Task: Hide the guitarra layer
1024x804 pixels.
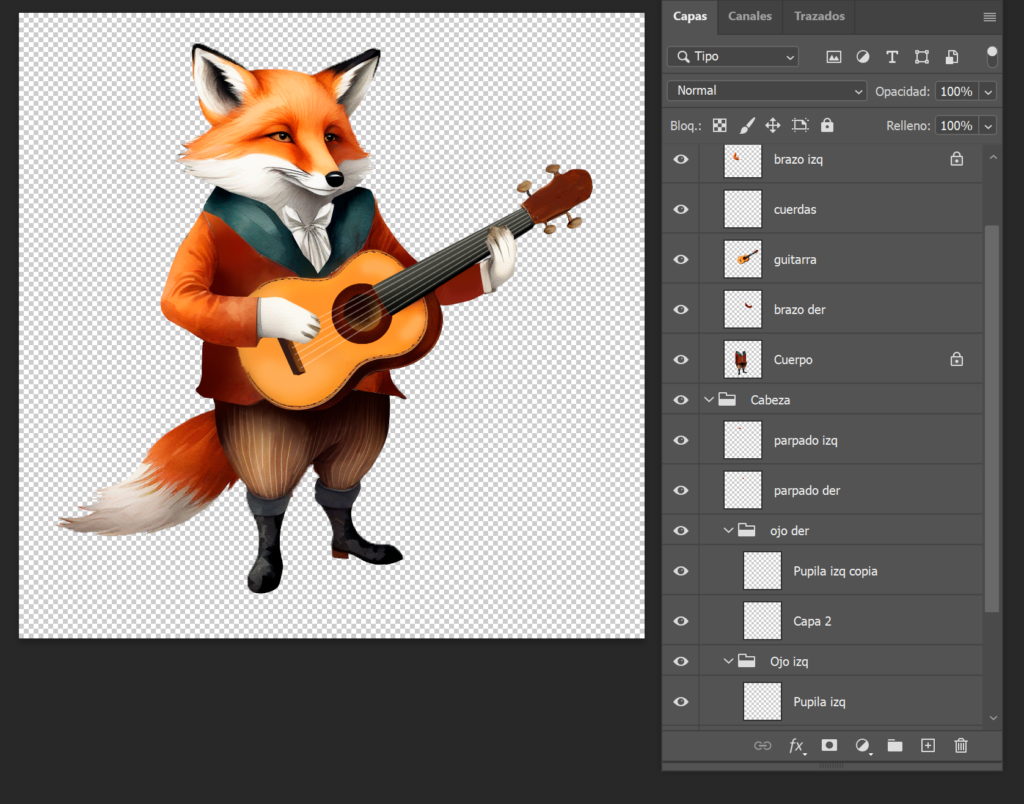Action: coord(681,259)
